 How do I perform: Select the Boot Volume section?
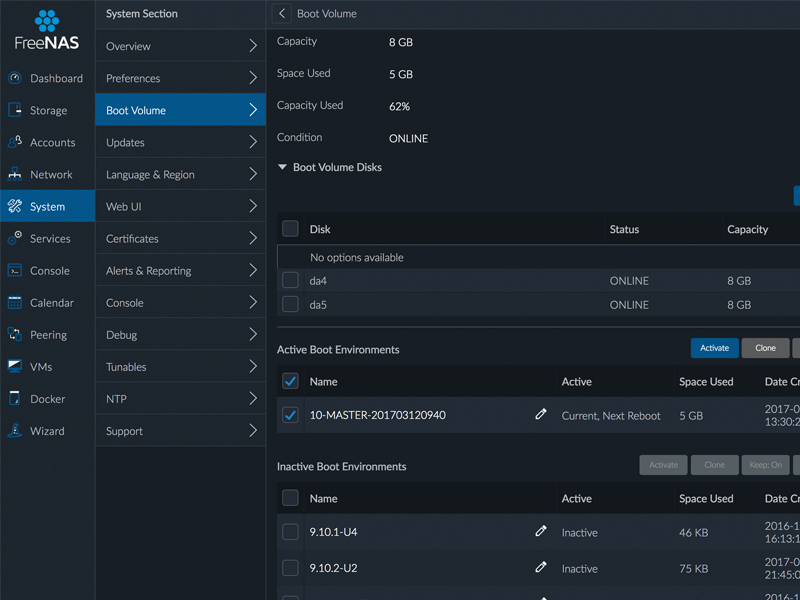point(181,110)
